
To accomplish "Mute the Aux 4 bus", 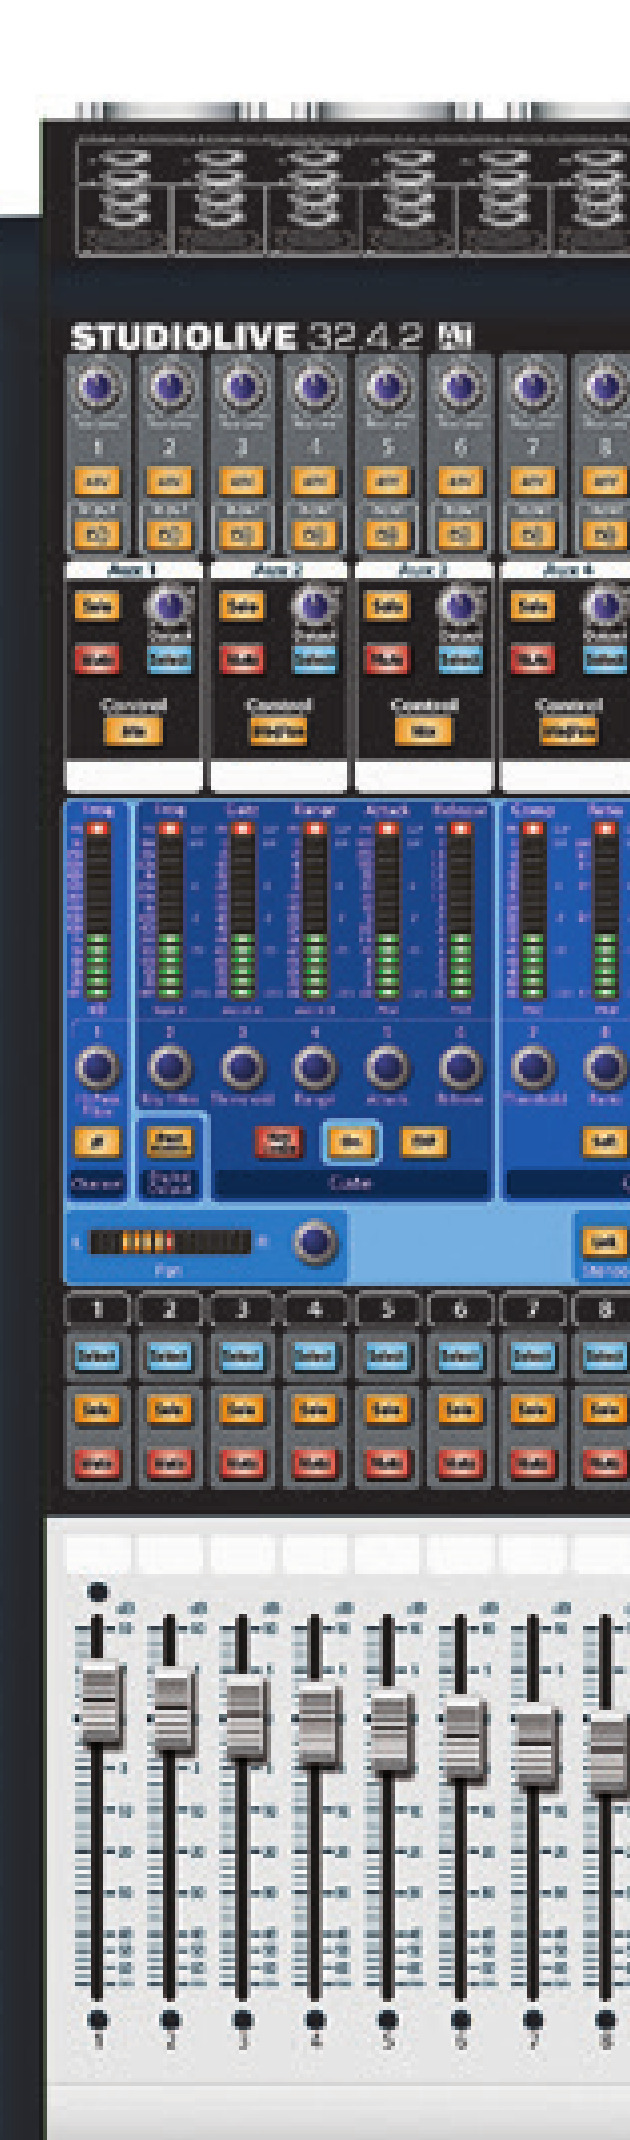I will point(532,658).
